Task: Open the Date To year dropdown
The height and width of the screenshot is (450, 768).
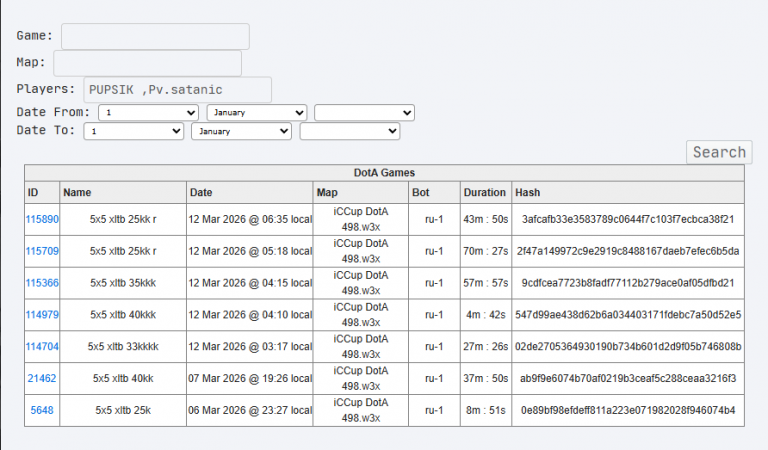Action: click(x=350, y=131)
